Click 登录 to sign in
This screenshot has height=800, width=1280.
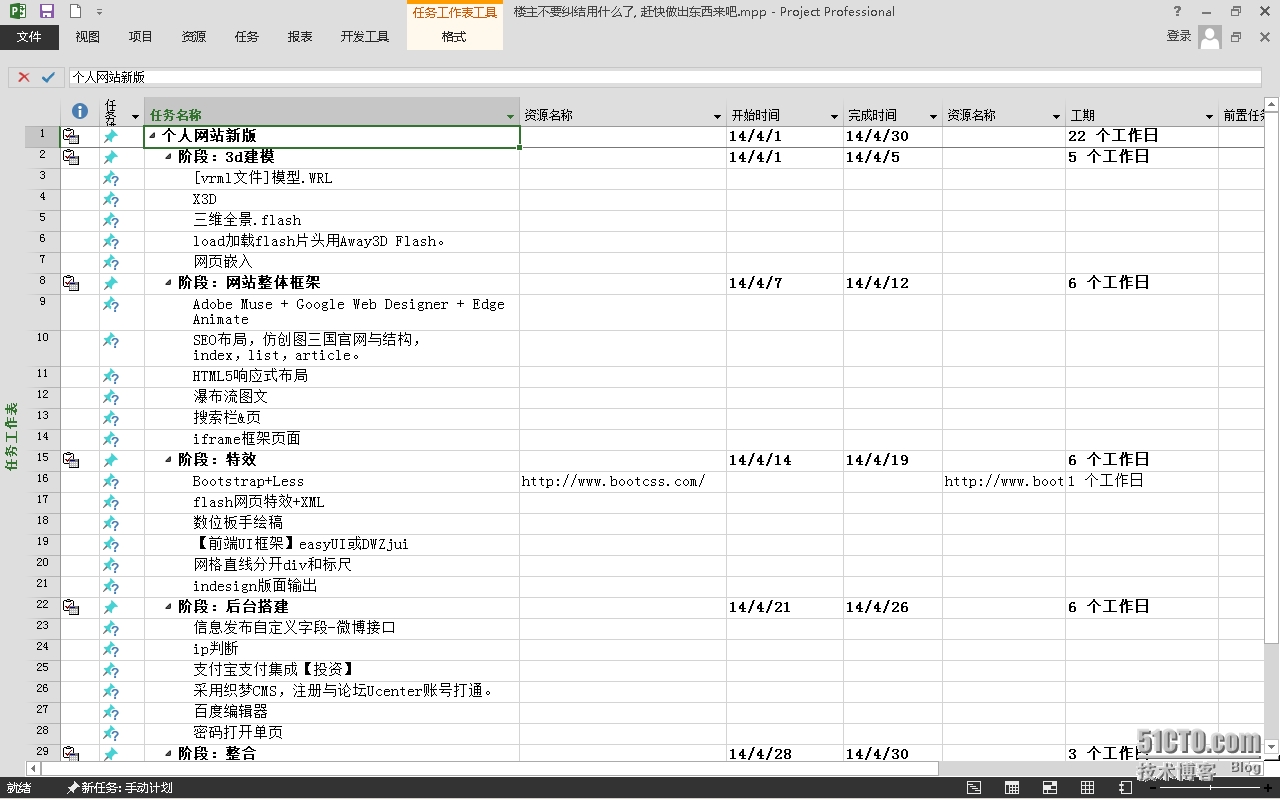1179,36
